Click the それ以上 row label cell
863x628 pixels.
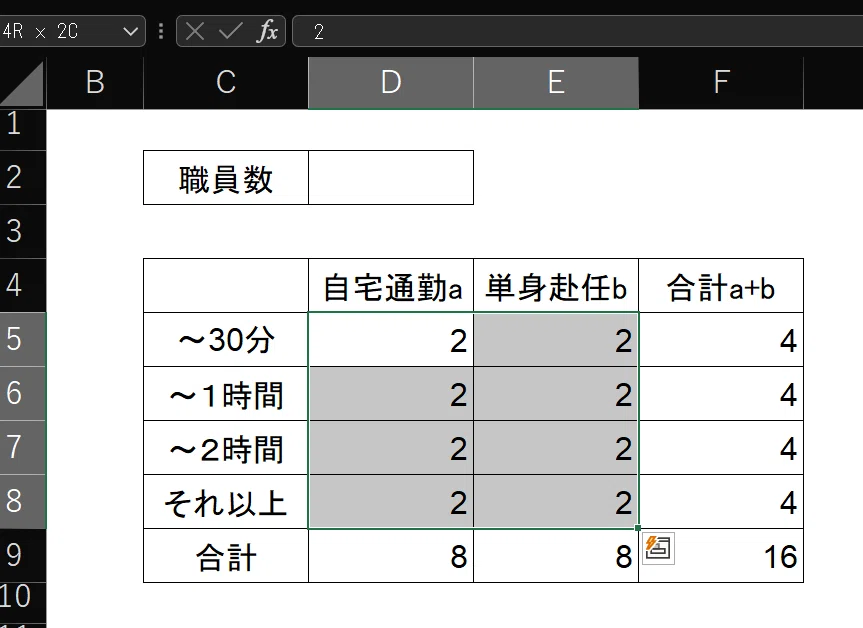(226, 501)
